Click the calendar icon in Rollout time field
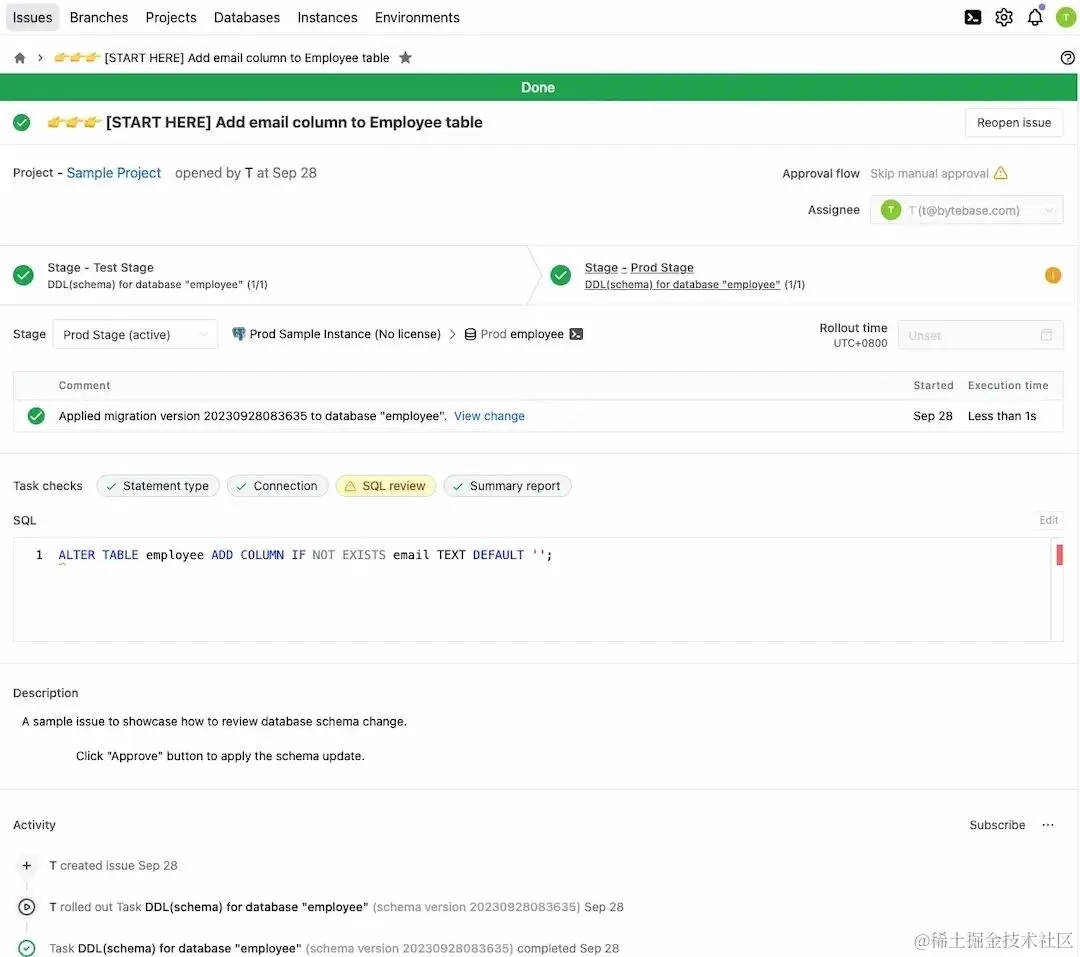The image size is (1080, 957). click(1046, 335)
